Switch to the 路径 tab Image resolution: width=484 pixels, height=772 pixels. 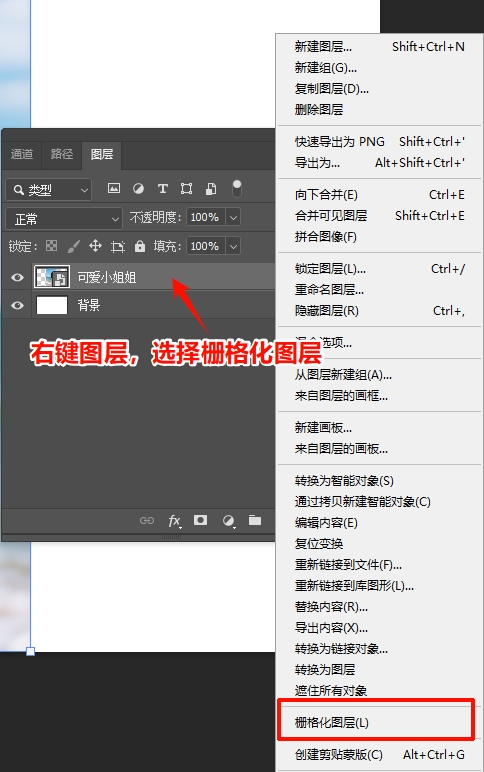pos(62,154)
